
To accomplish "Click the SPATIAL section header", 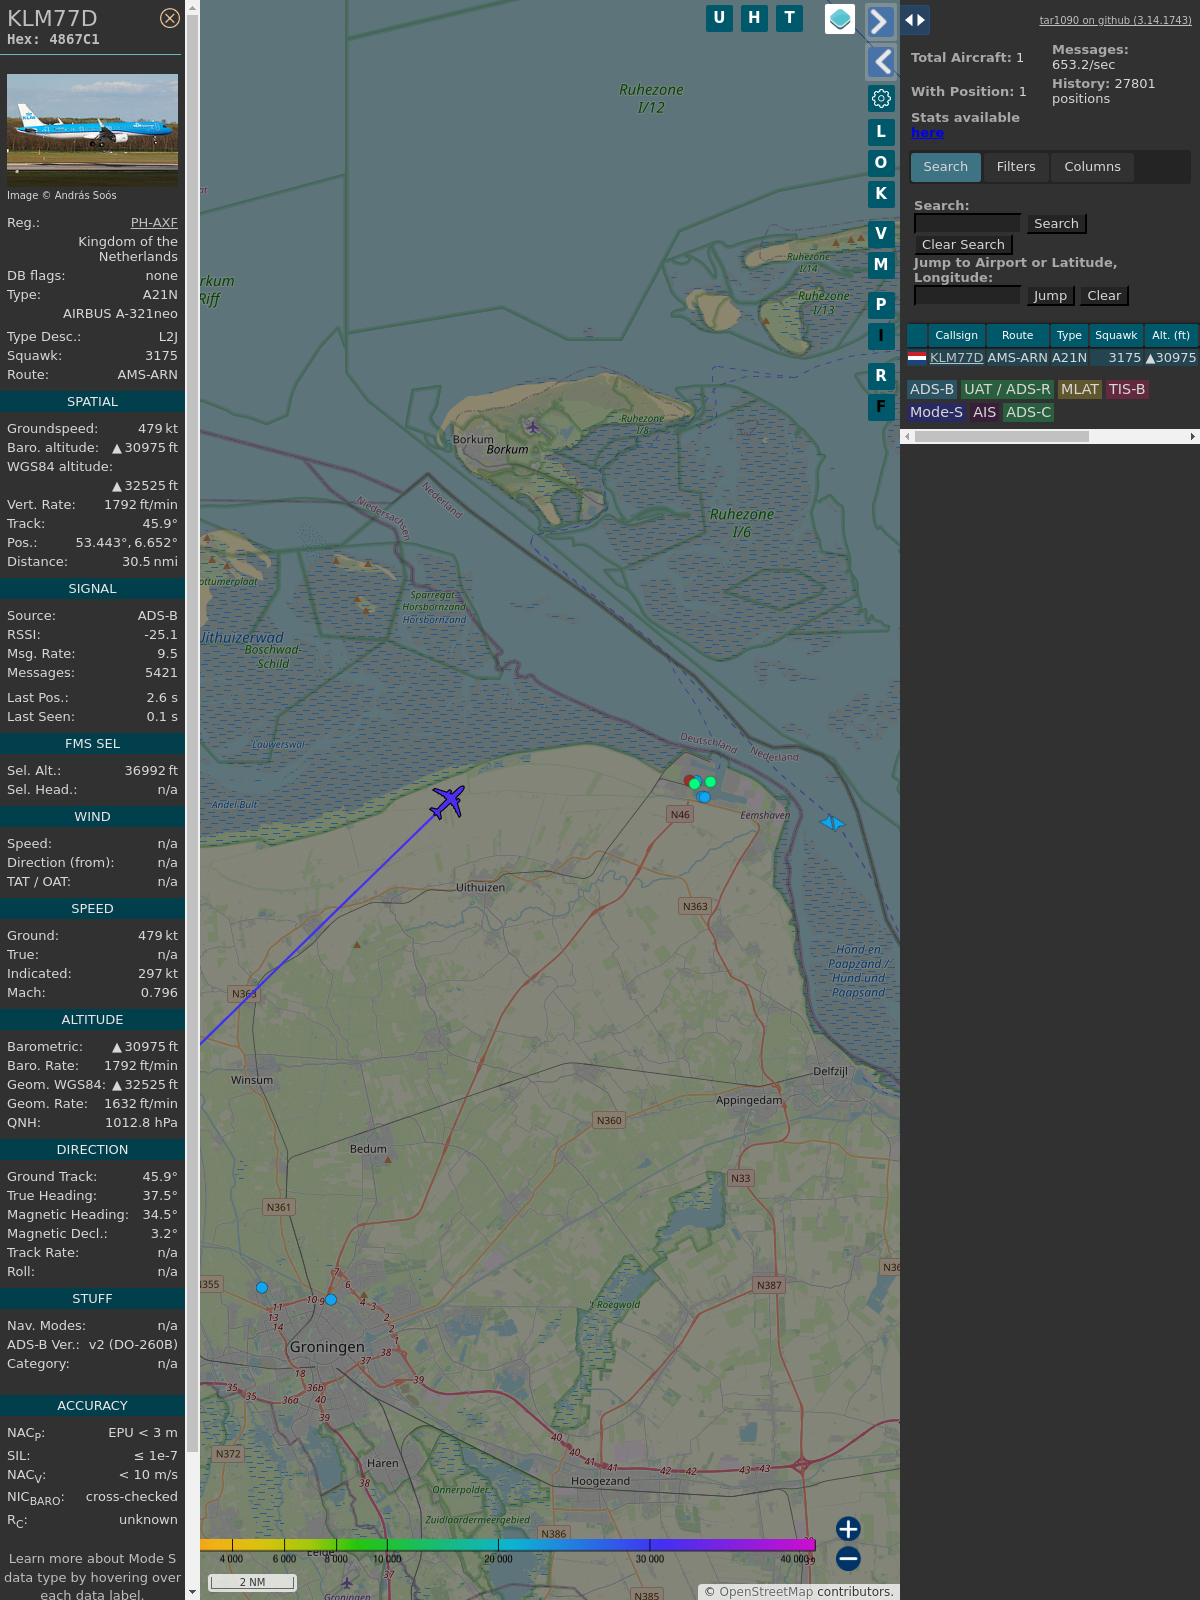I will (x=92, y=402).
